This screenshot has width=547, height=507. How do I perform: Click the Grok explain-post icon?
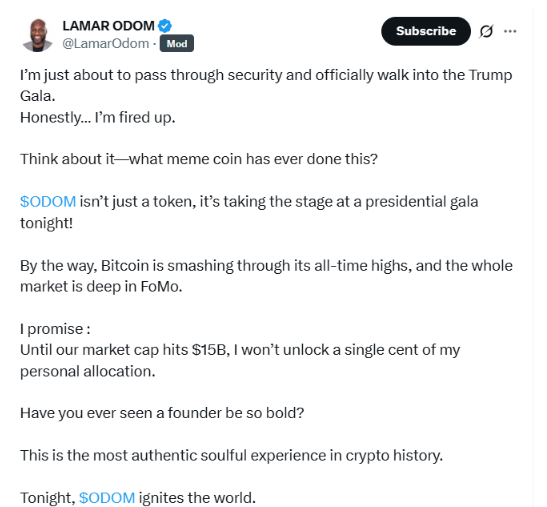[486, 31]
